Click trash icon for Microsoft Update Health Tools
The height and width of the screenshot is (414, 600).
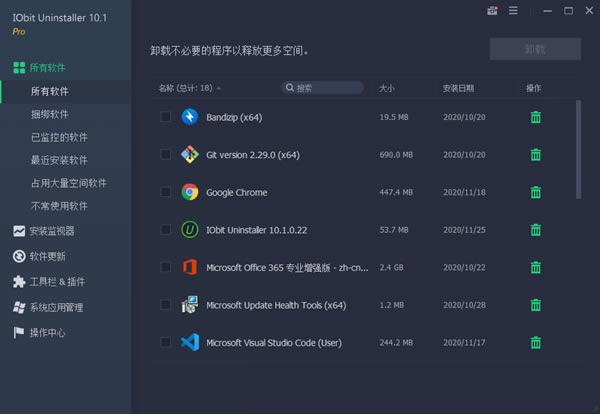(536, 305)
